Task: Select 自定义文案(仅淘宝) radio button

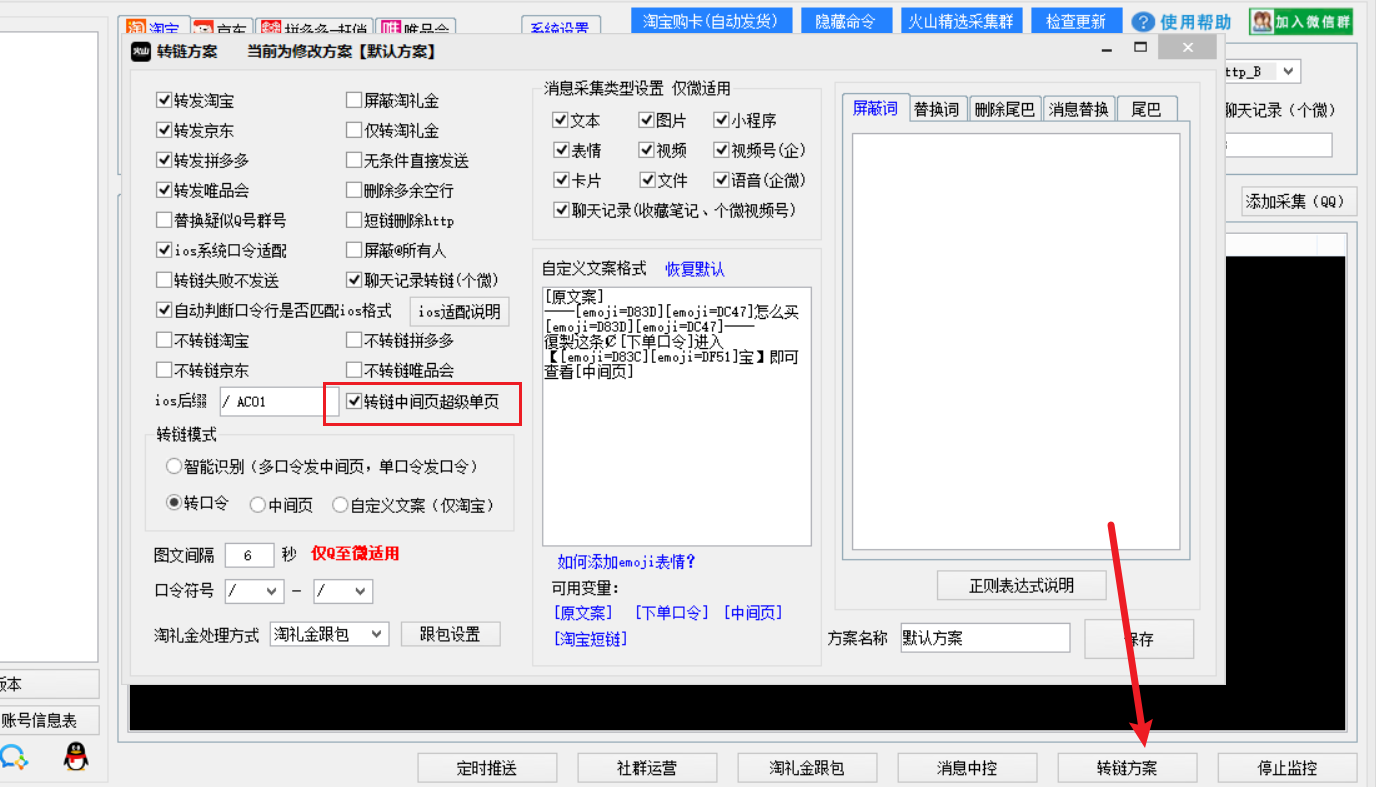Action: click(x=413, y=505)
